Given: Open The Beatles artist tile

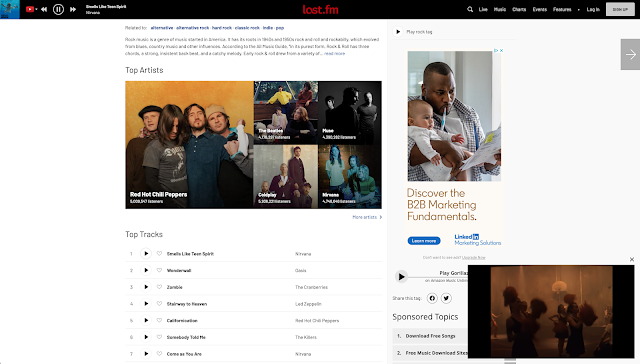Looking at the screenshot, I should click(x=286, y=113).
